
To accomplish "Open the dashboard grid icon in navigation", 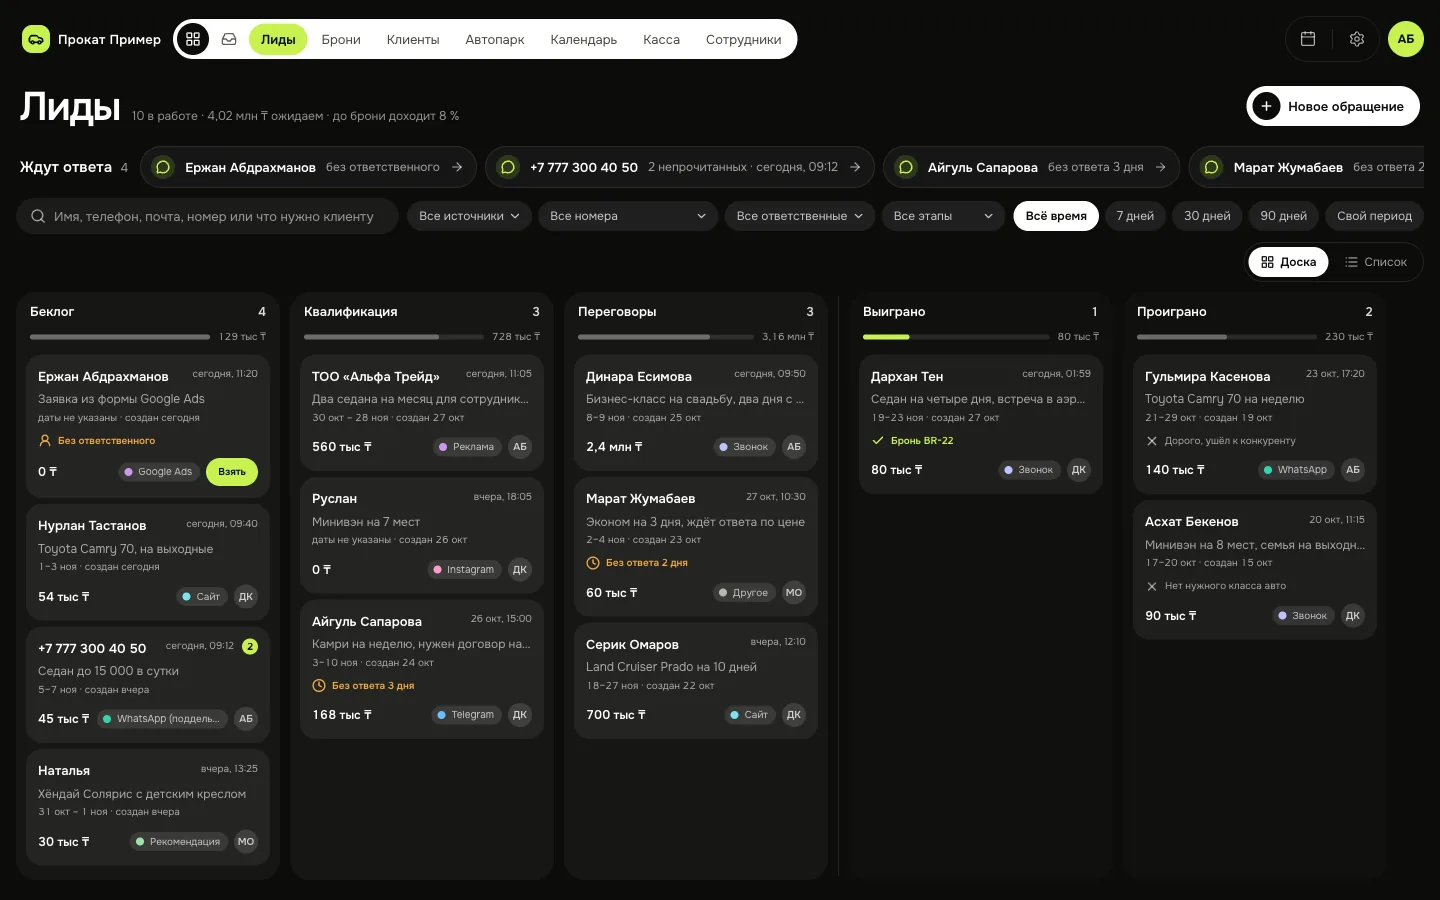I will coord(193,39).
